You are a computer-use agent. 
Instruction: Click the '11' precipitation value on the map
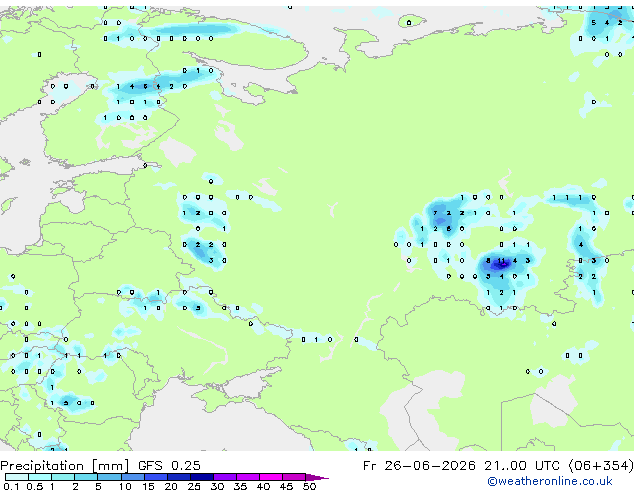pos(501,261)
